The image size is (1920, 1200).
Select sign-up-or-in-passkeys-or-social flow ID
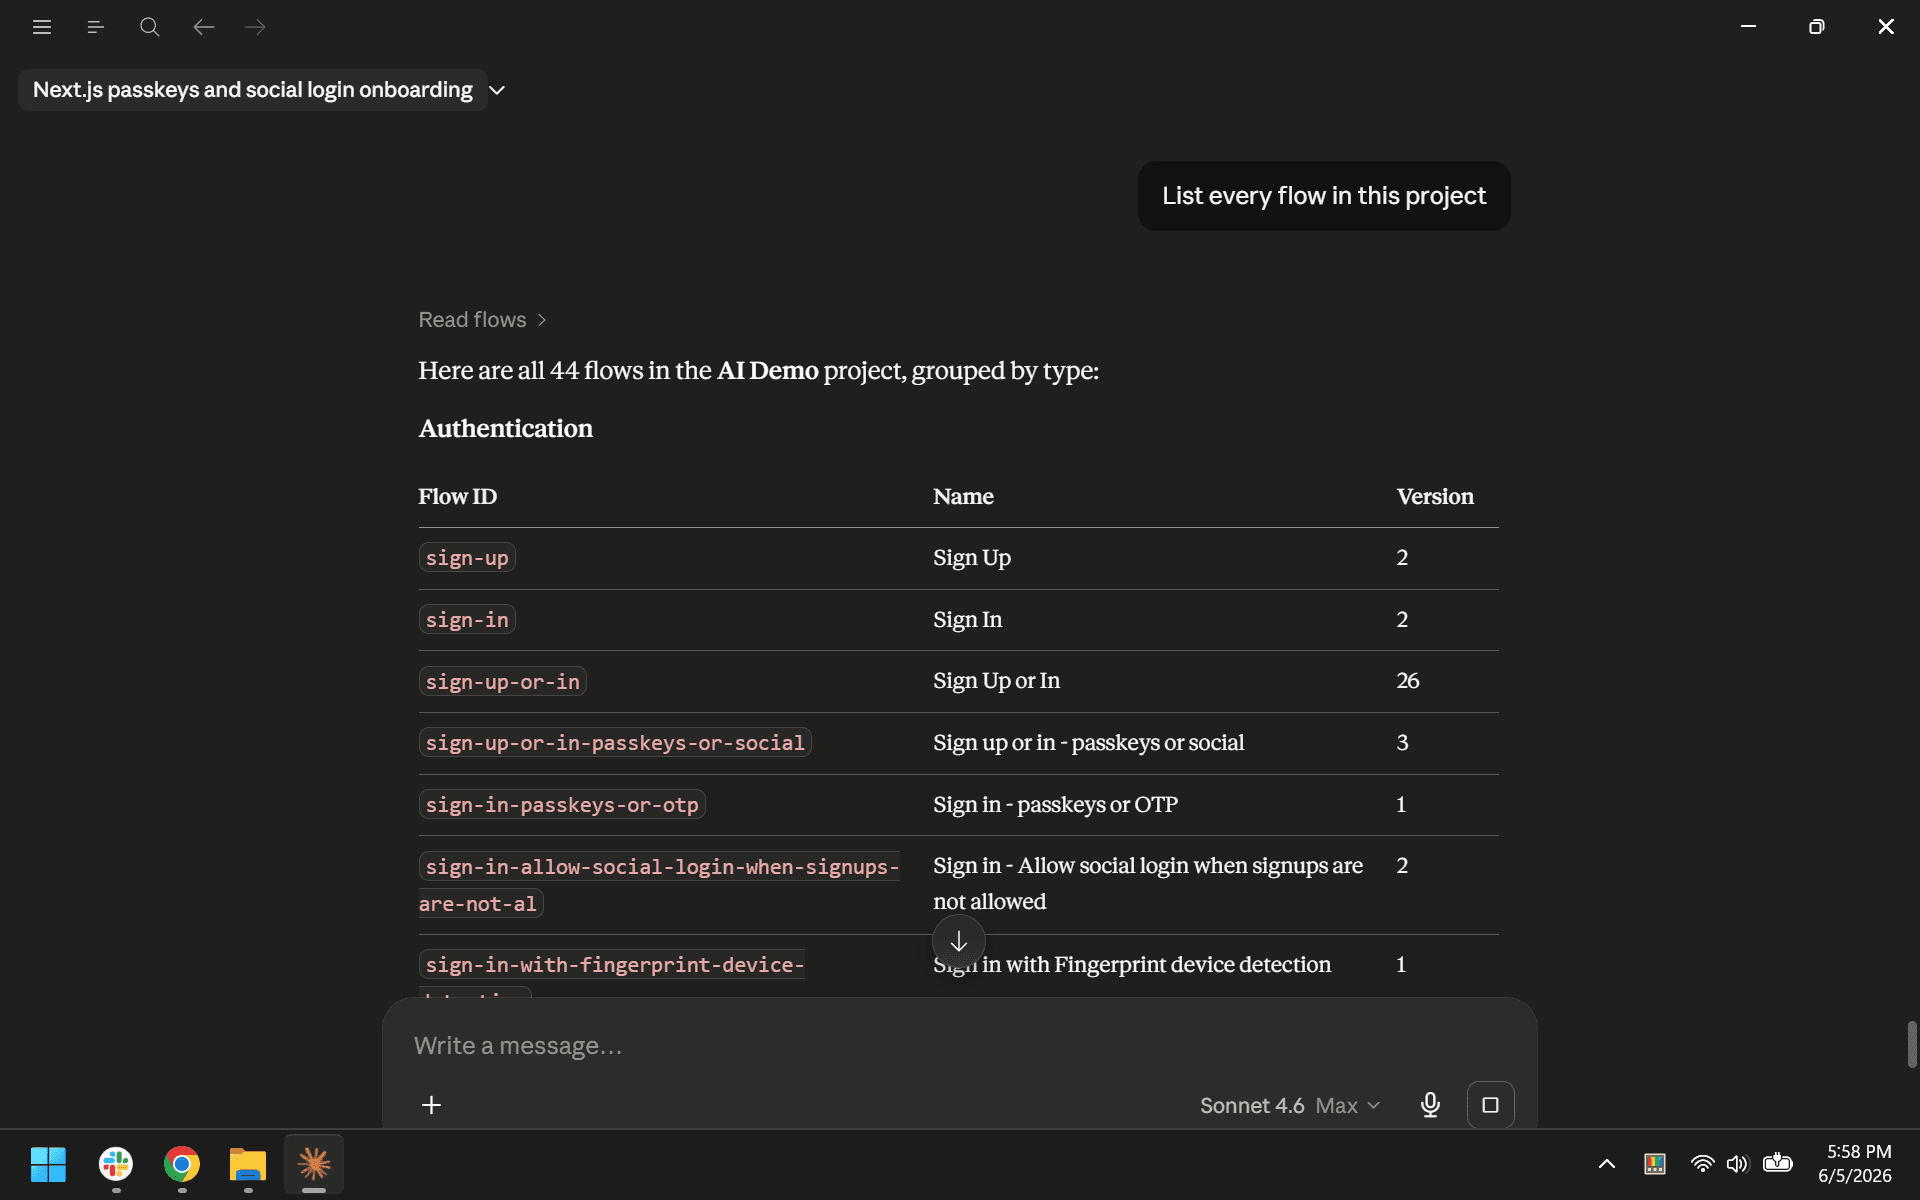click(x=615, y=743)
